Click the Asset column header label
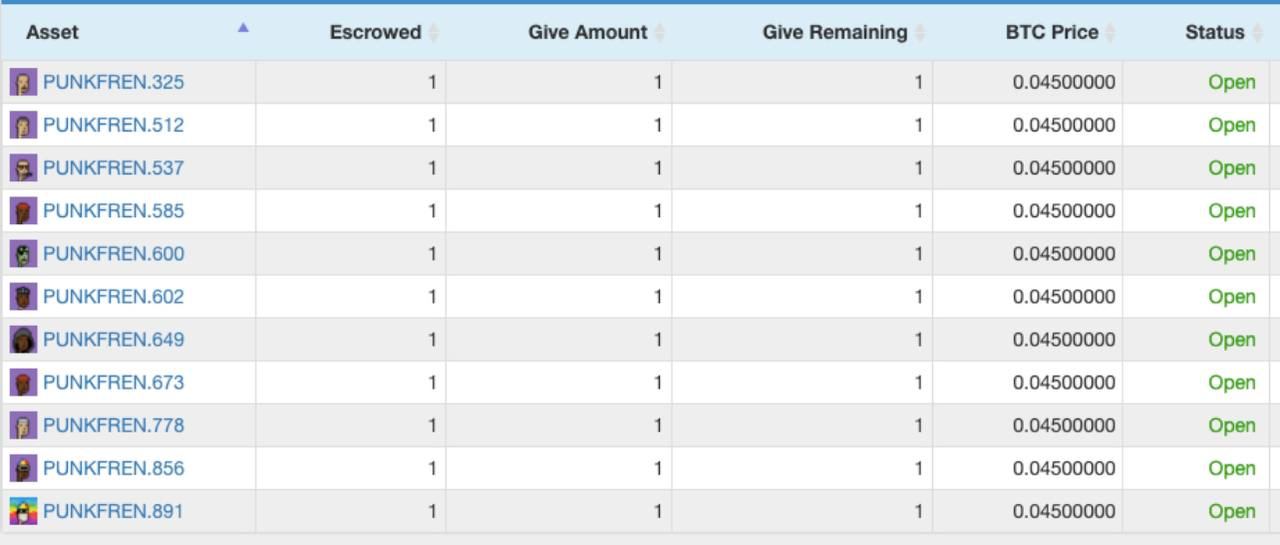The width and height of the screenshot is (1280, 545). (52, 33)
